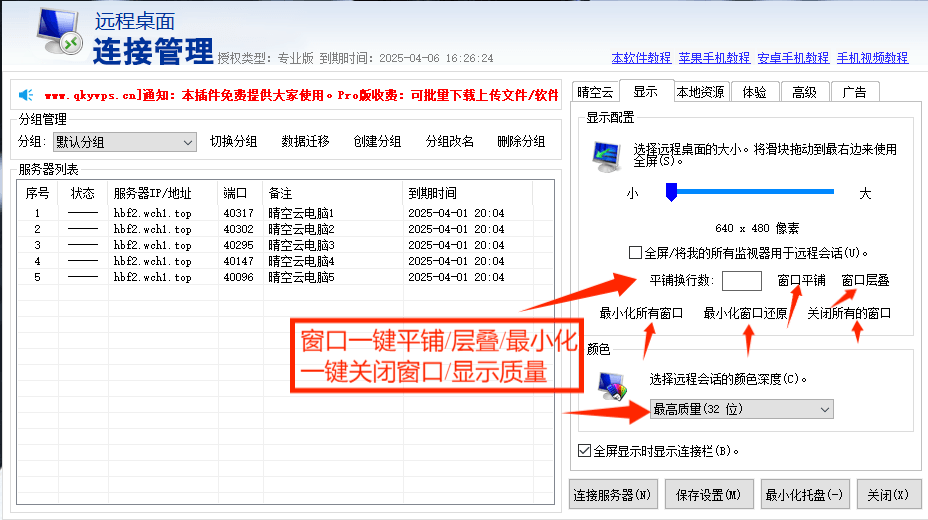Click 保存设置 button
928x520 pixels.
tap(708, 494)
